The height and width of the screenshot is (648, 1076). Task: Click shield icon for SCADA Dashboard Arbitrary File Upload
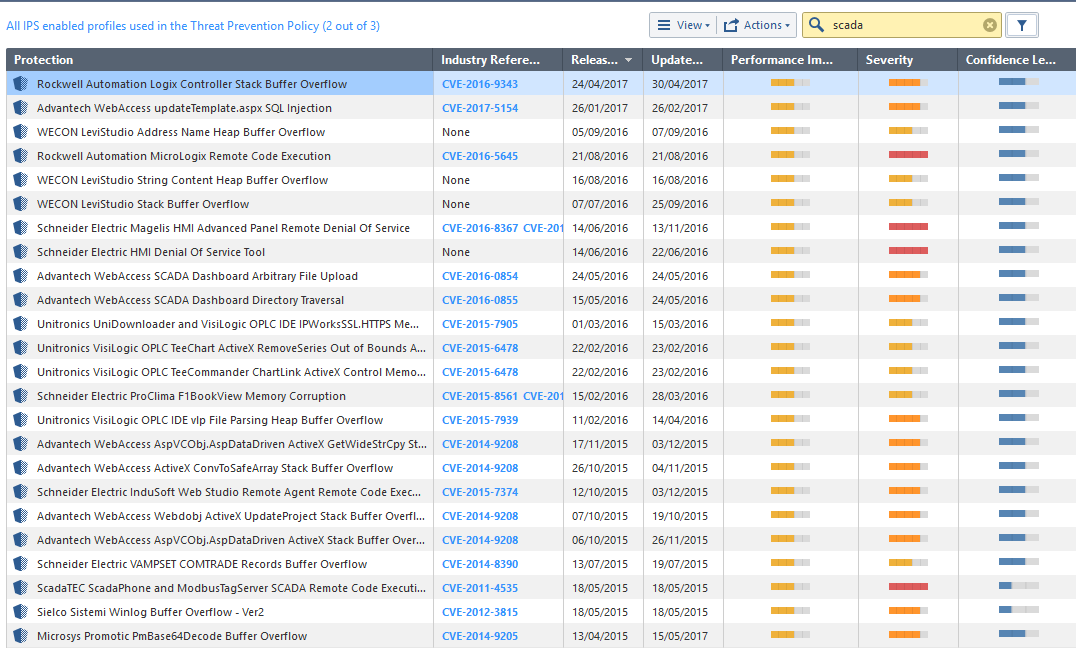click(21, 276)
